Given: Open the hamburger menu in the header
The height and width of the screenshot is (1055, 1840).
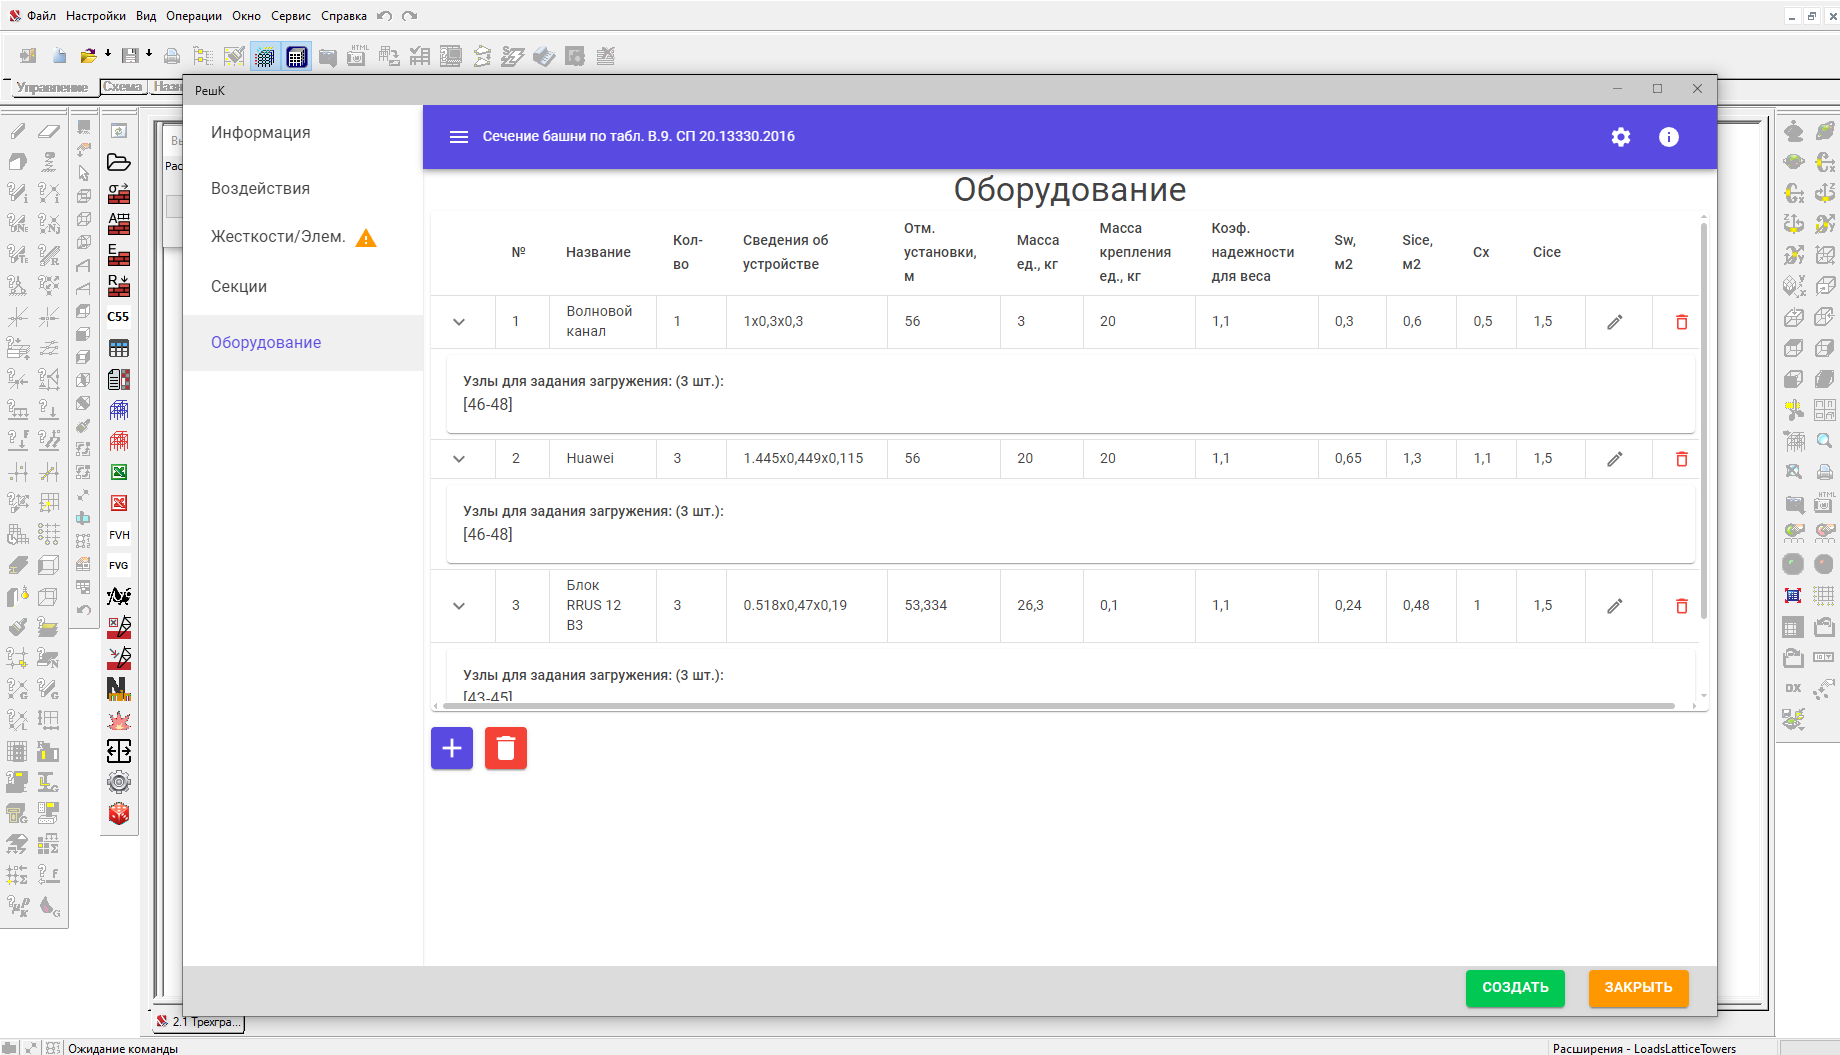Looking at the screenshot, I should (458, 137).
